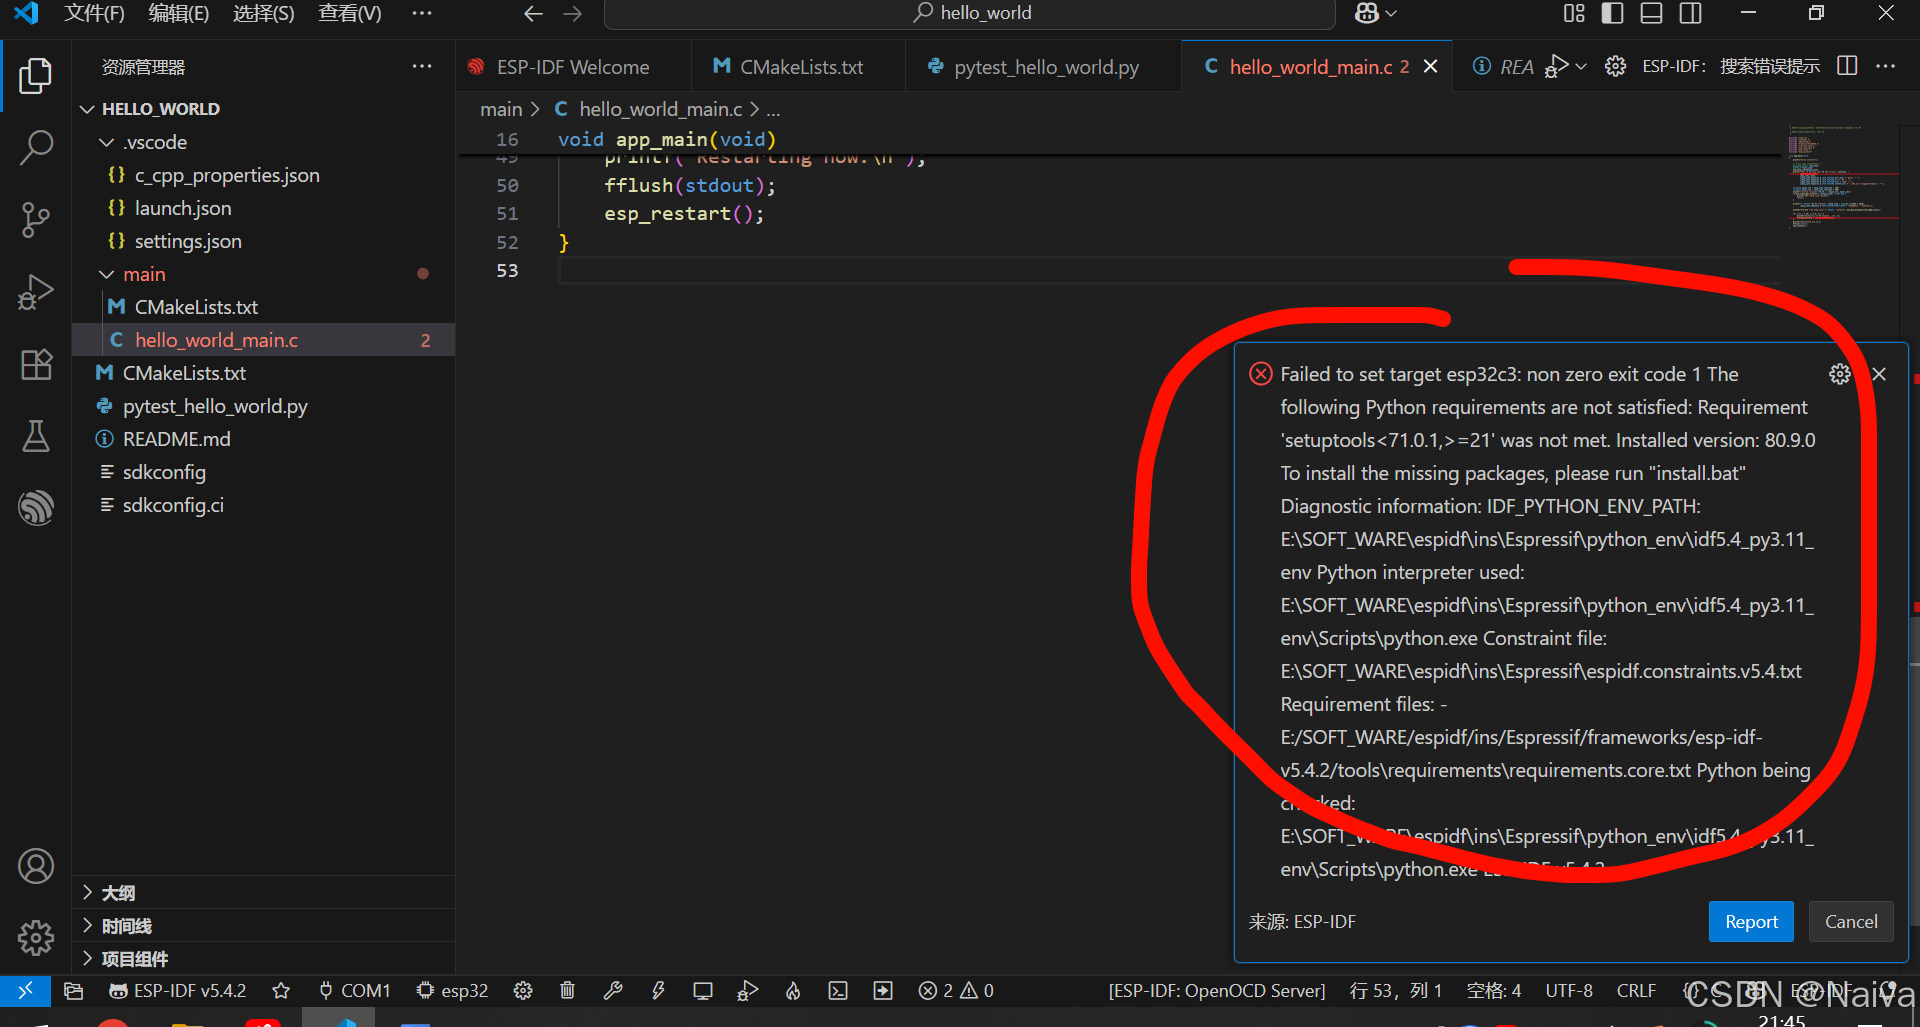Open the 文件(F) menu
Screen dimensions: 1920x1027
click(95, 13)
